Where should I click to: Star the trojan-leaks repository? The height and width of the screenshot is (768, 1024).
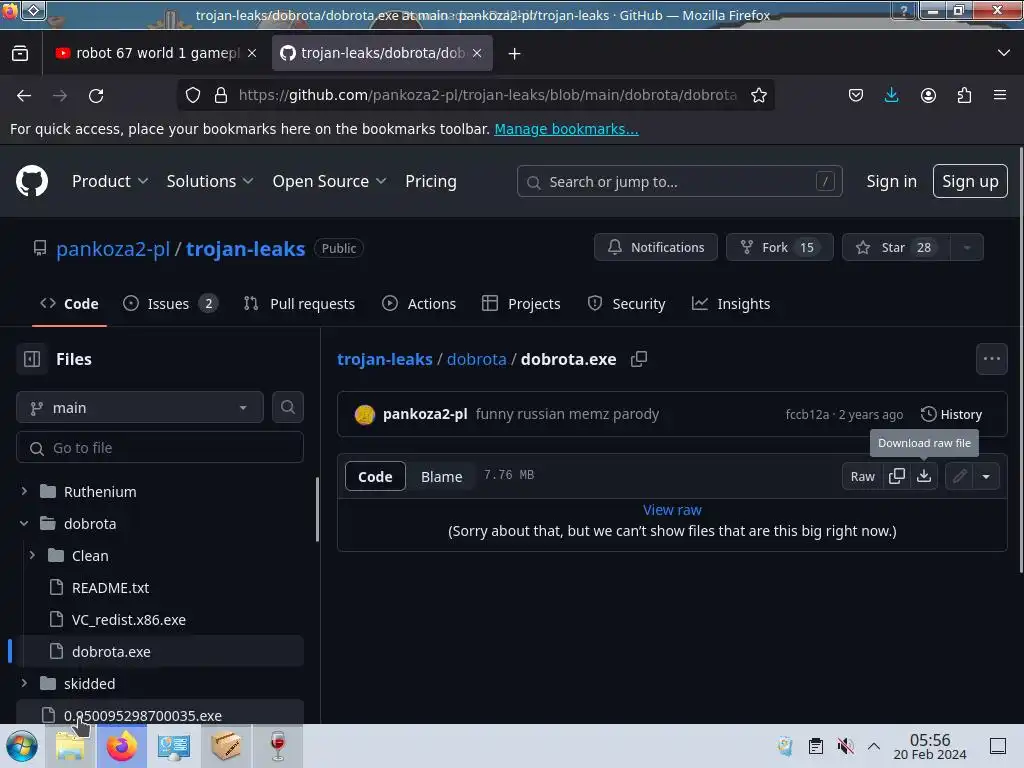(896, 248)
